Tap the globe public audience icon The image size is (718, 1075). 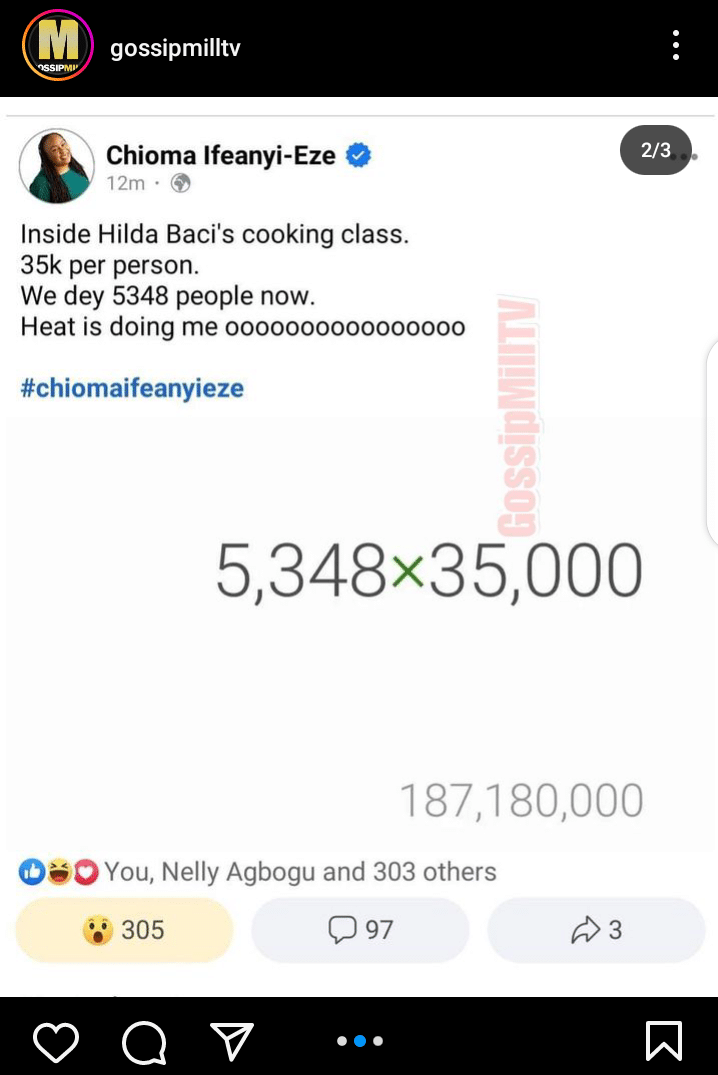click(180, 183)
